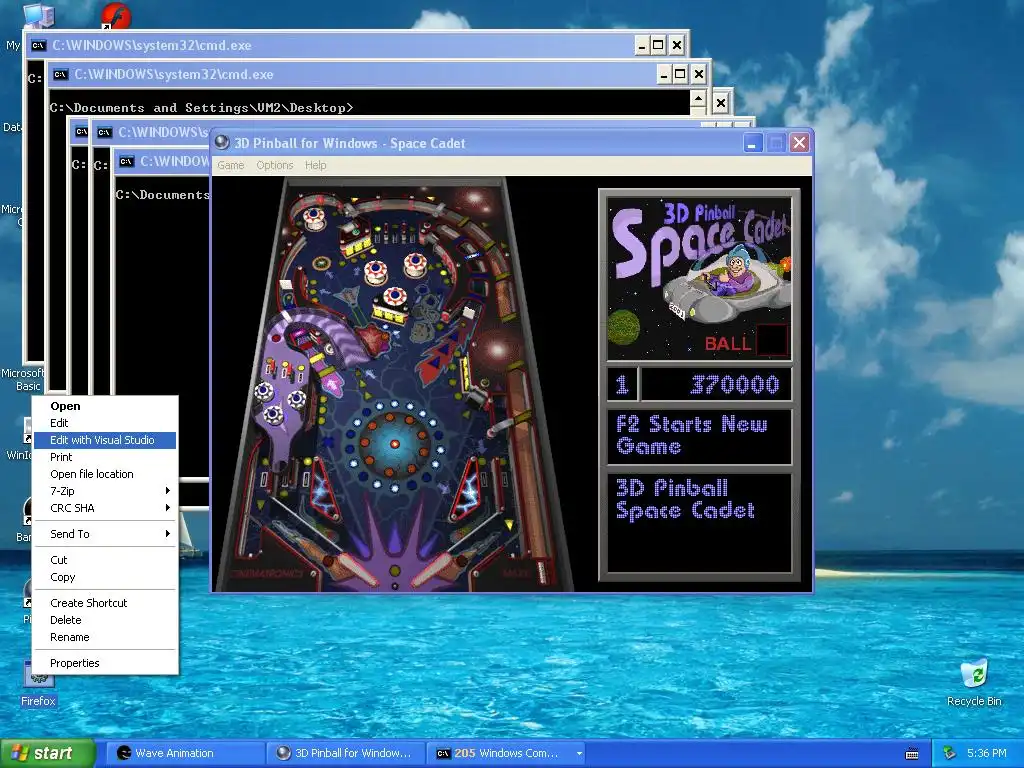The image size is (1024, 768).
Task: Switch to Wave Animation taskbar item
Action: [184, 754]
